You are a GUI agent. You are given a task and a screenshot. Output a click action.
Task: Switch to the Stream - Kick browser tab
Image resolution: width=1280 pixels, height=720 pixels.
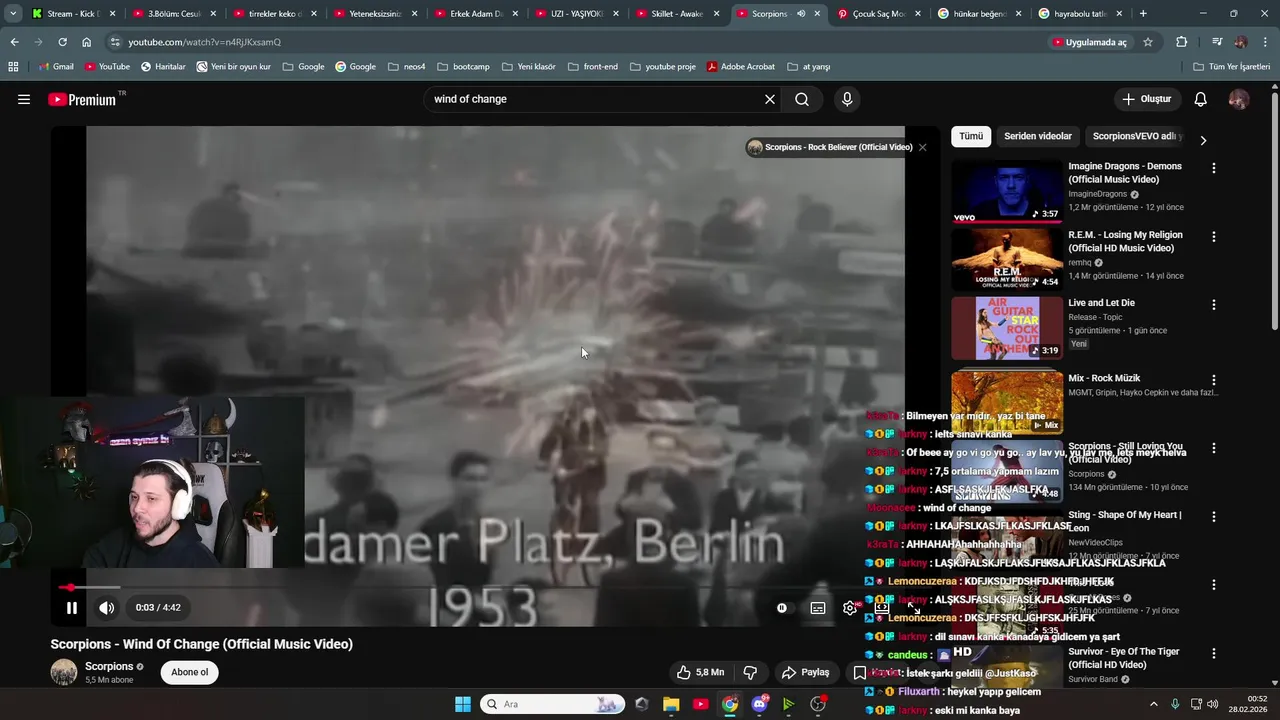73,14
